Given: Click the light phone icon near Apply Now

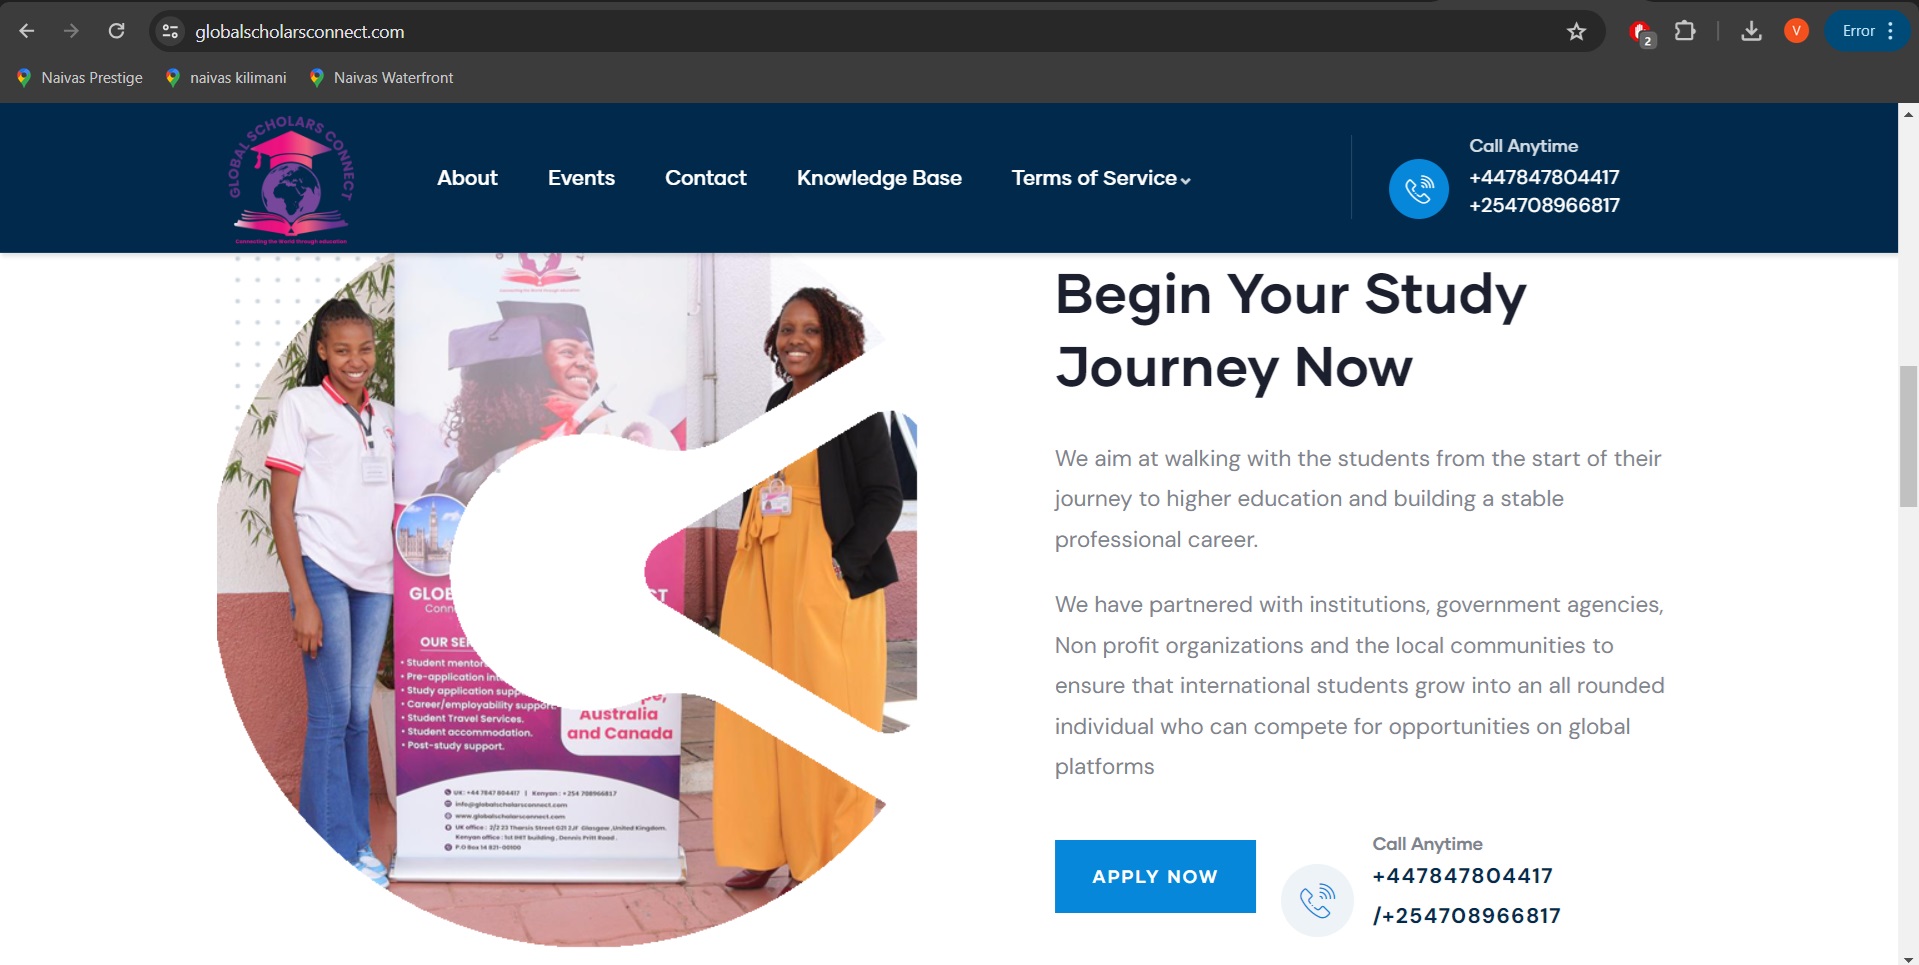Looking at the screenshot, I should click(1317, 900).
